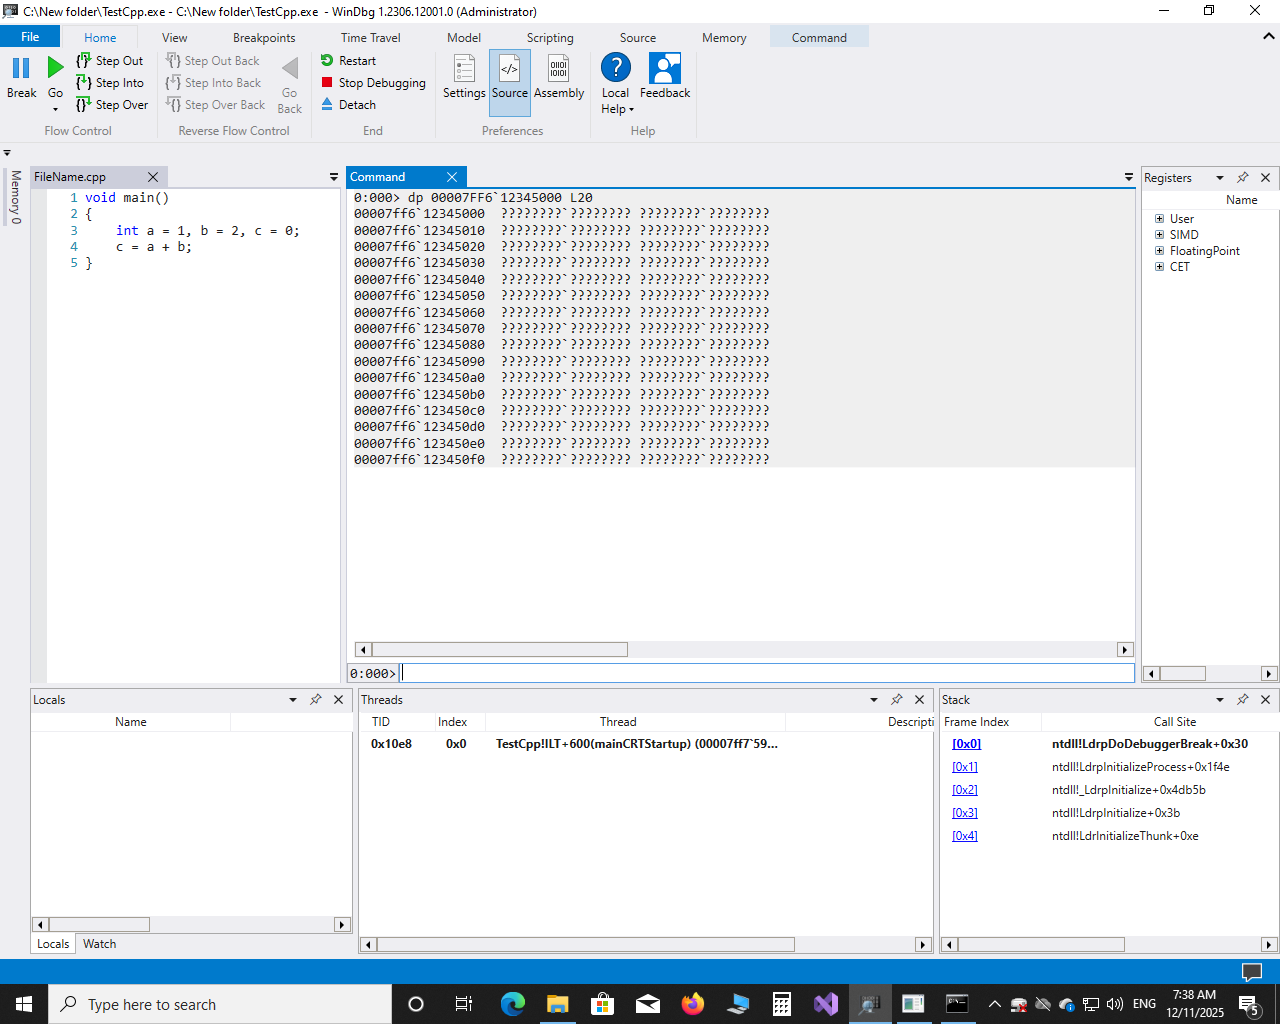Expand the User registers node
The image size is (1280, 1024).
coord(1160,219)
